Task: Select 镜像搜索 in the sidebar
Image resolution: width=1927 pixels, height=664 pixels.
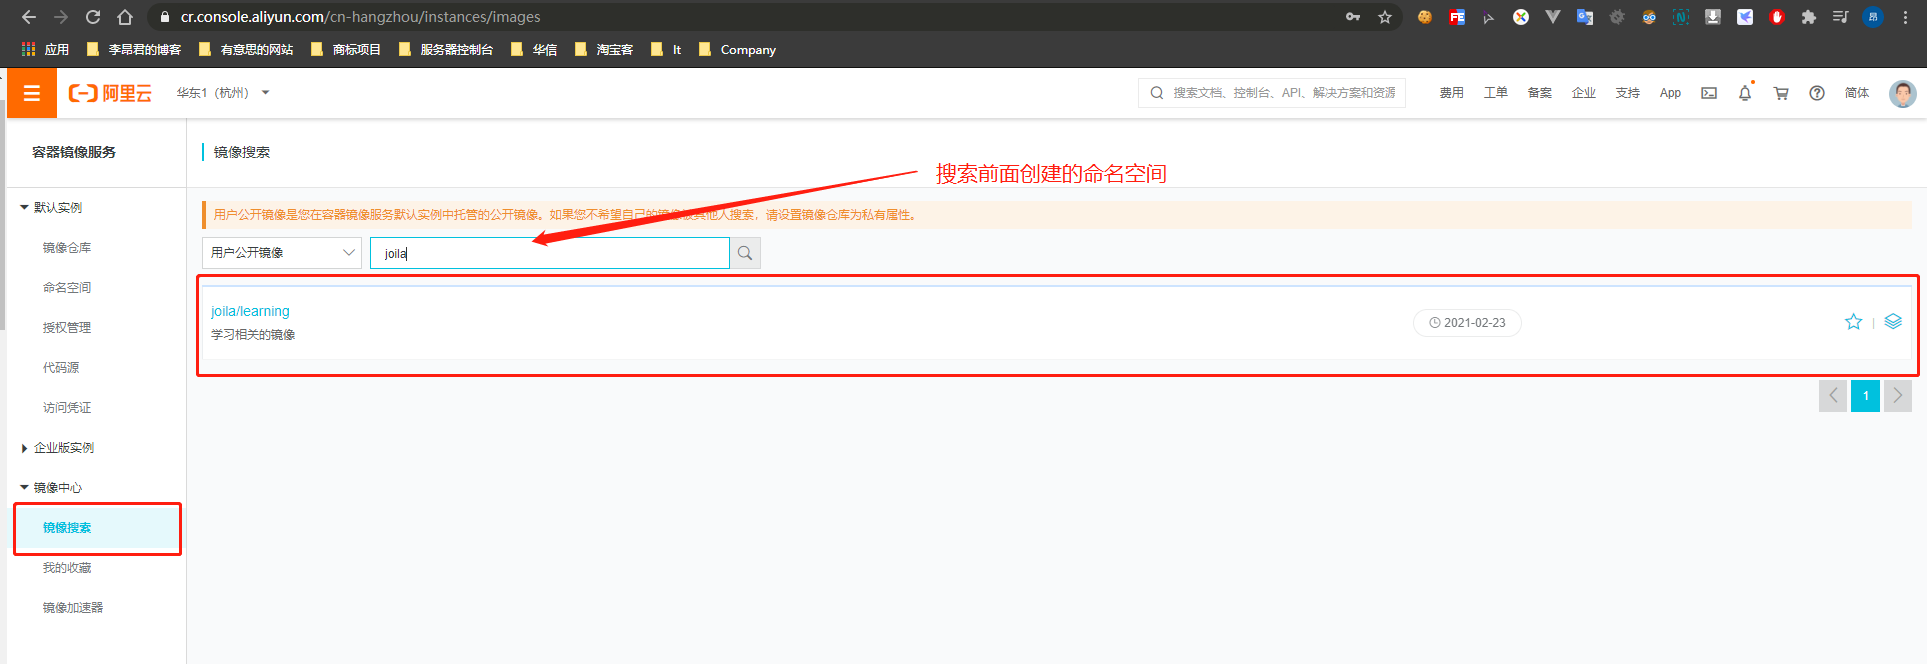Action: [67, 528]
